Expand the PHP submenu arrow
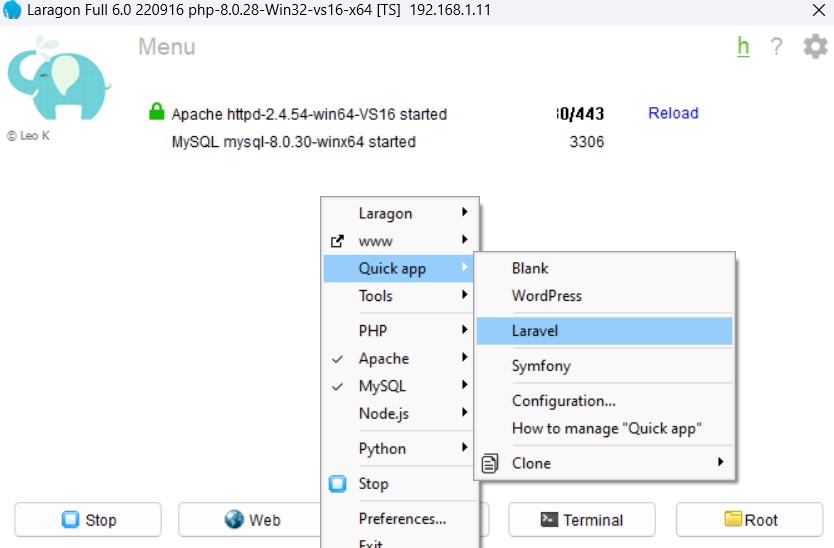 (464, 329)
